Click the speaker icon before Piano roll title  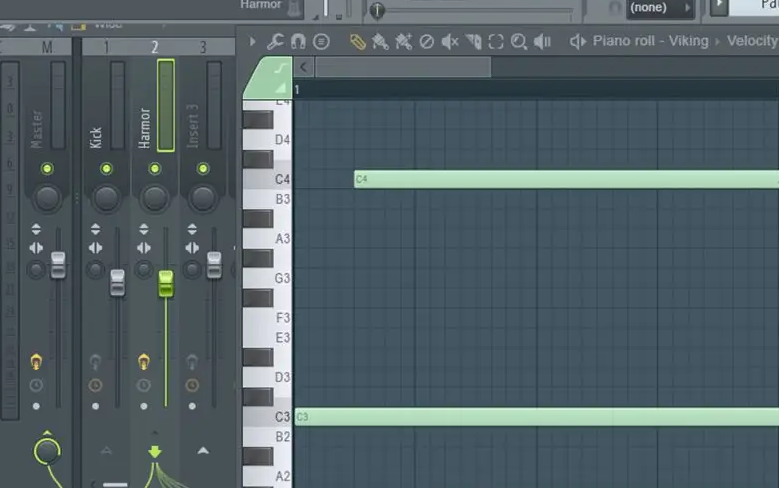point(578,41)
